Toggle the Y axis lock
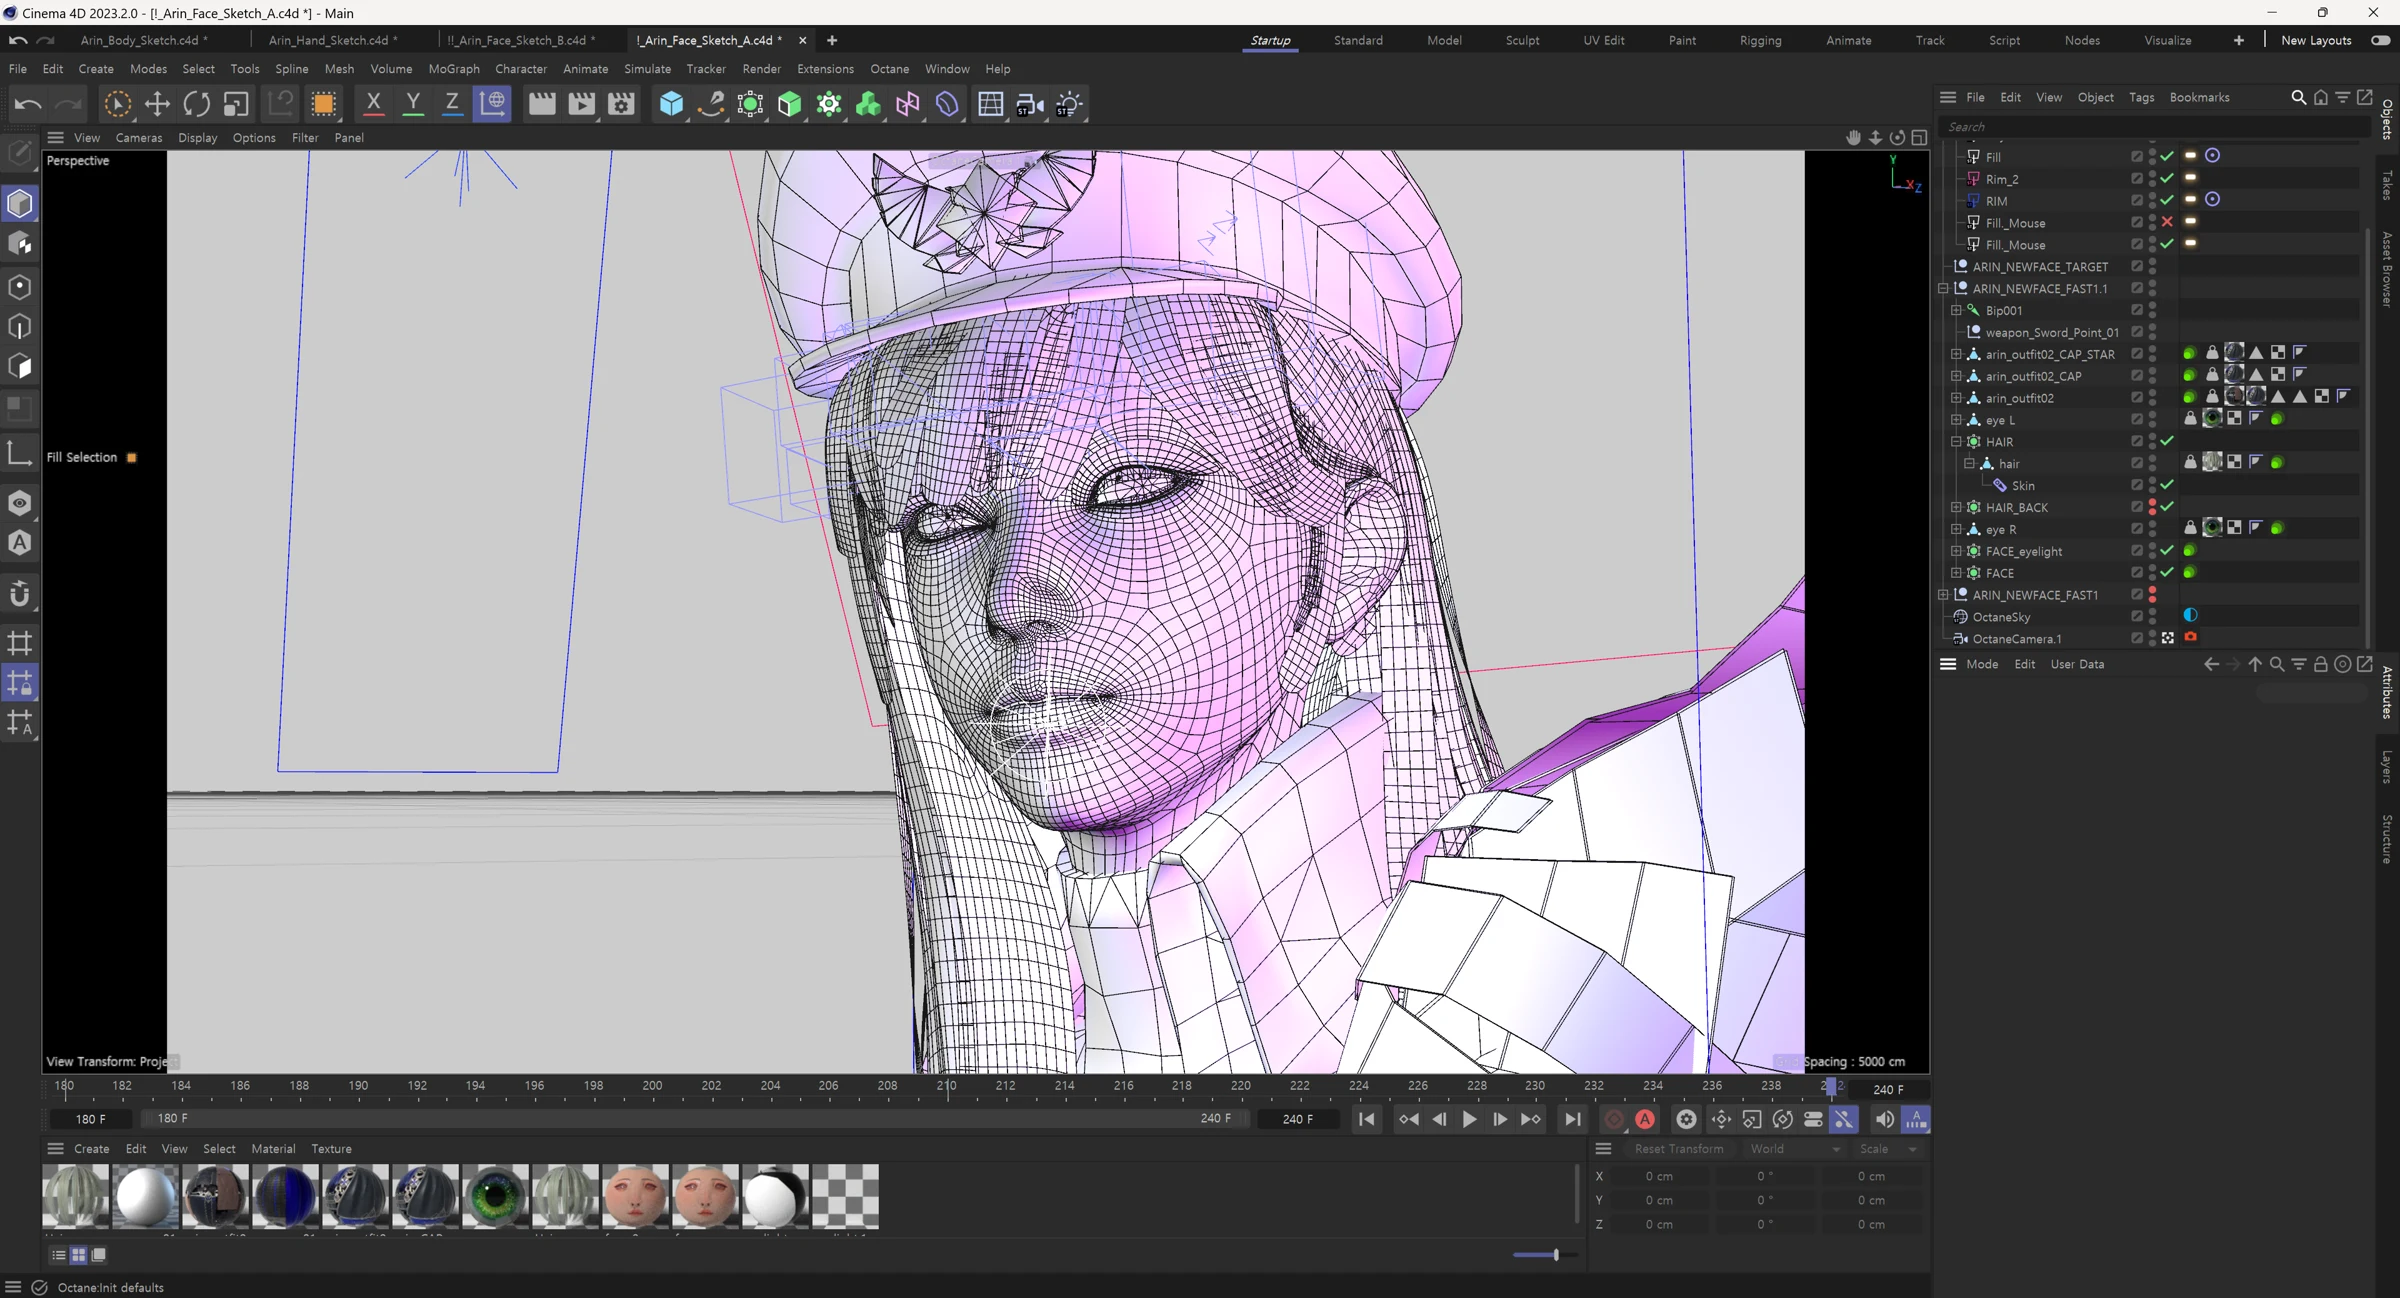The width and height of the screenshot is (2400, 1298). 412,104
